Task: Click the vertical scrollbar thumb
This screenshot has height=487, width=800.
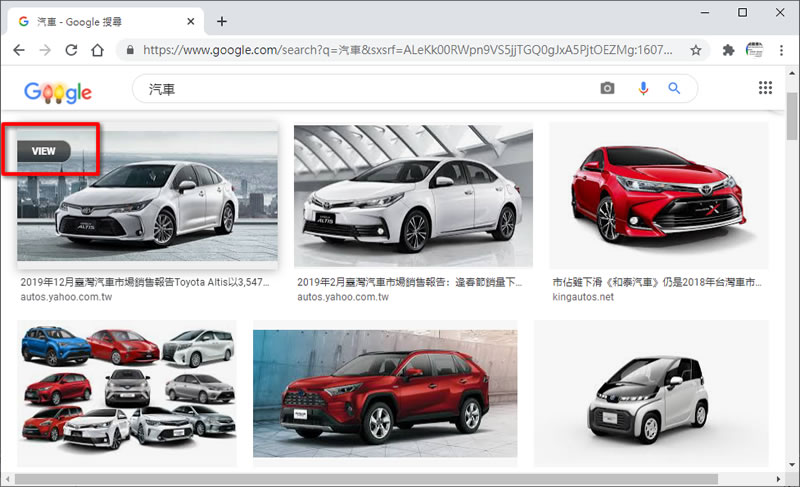Action: (x=791, y=116)
